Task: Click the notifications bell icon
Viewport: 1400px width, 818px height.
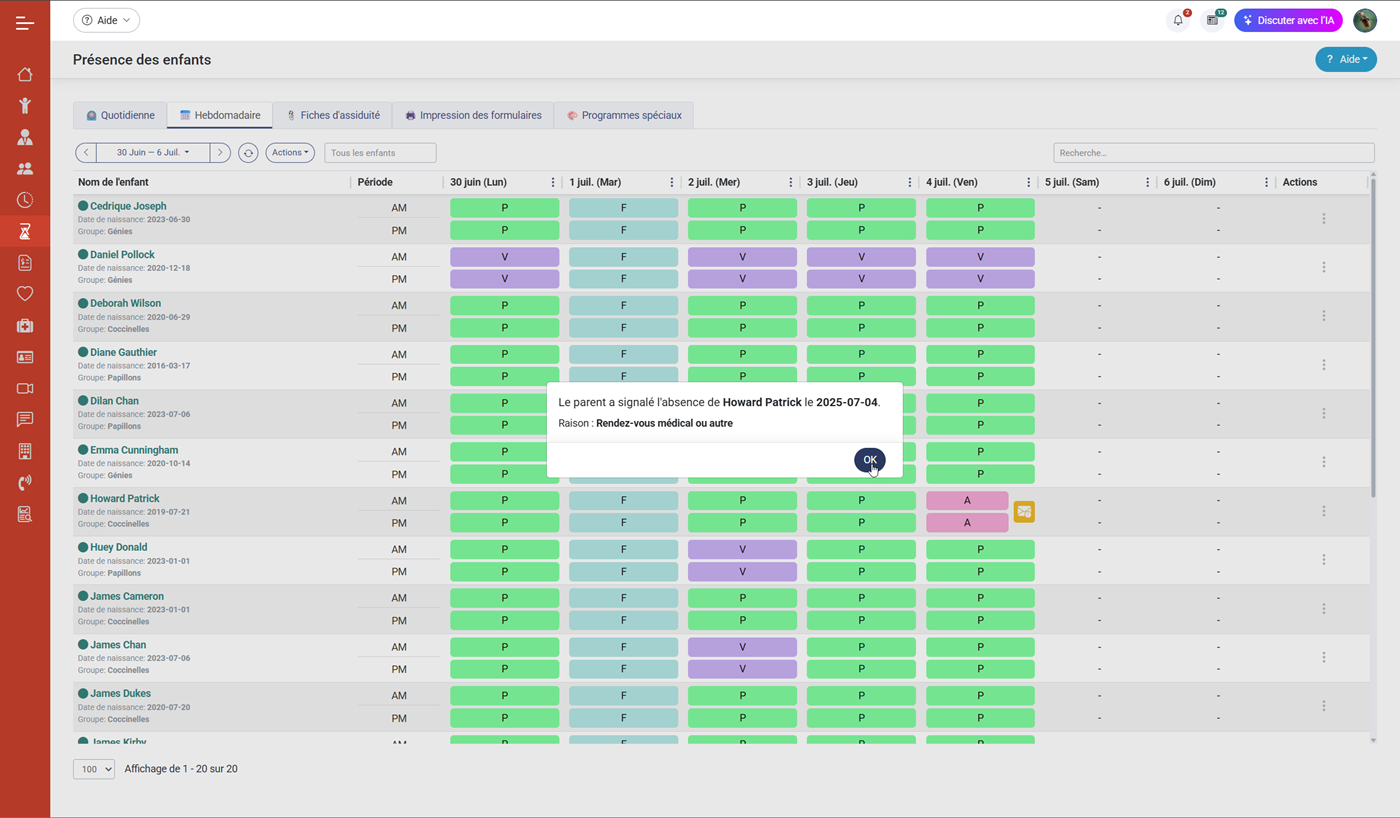Action: pos(1178,20)
